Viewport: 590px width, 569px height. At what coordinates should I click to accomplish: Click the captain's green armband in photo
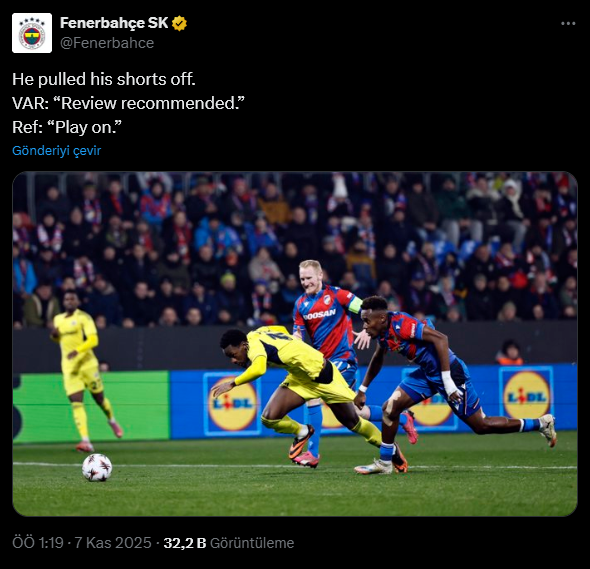[x=354, y=305]
